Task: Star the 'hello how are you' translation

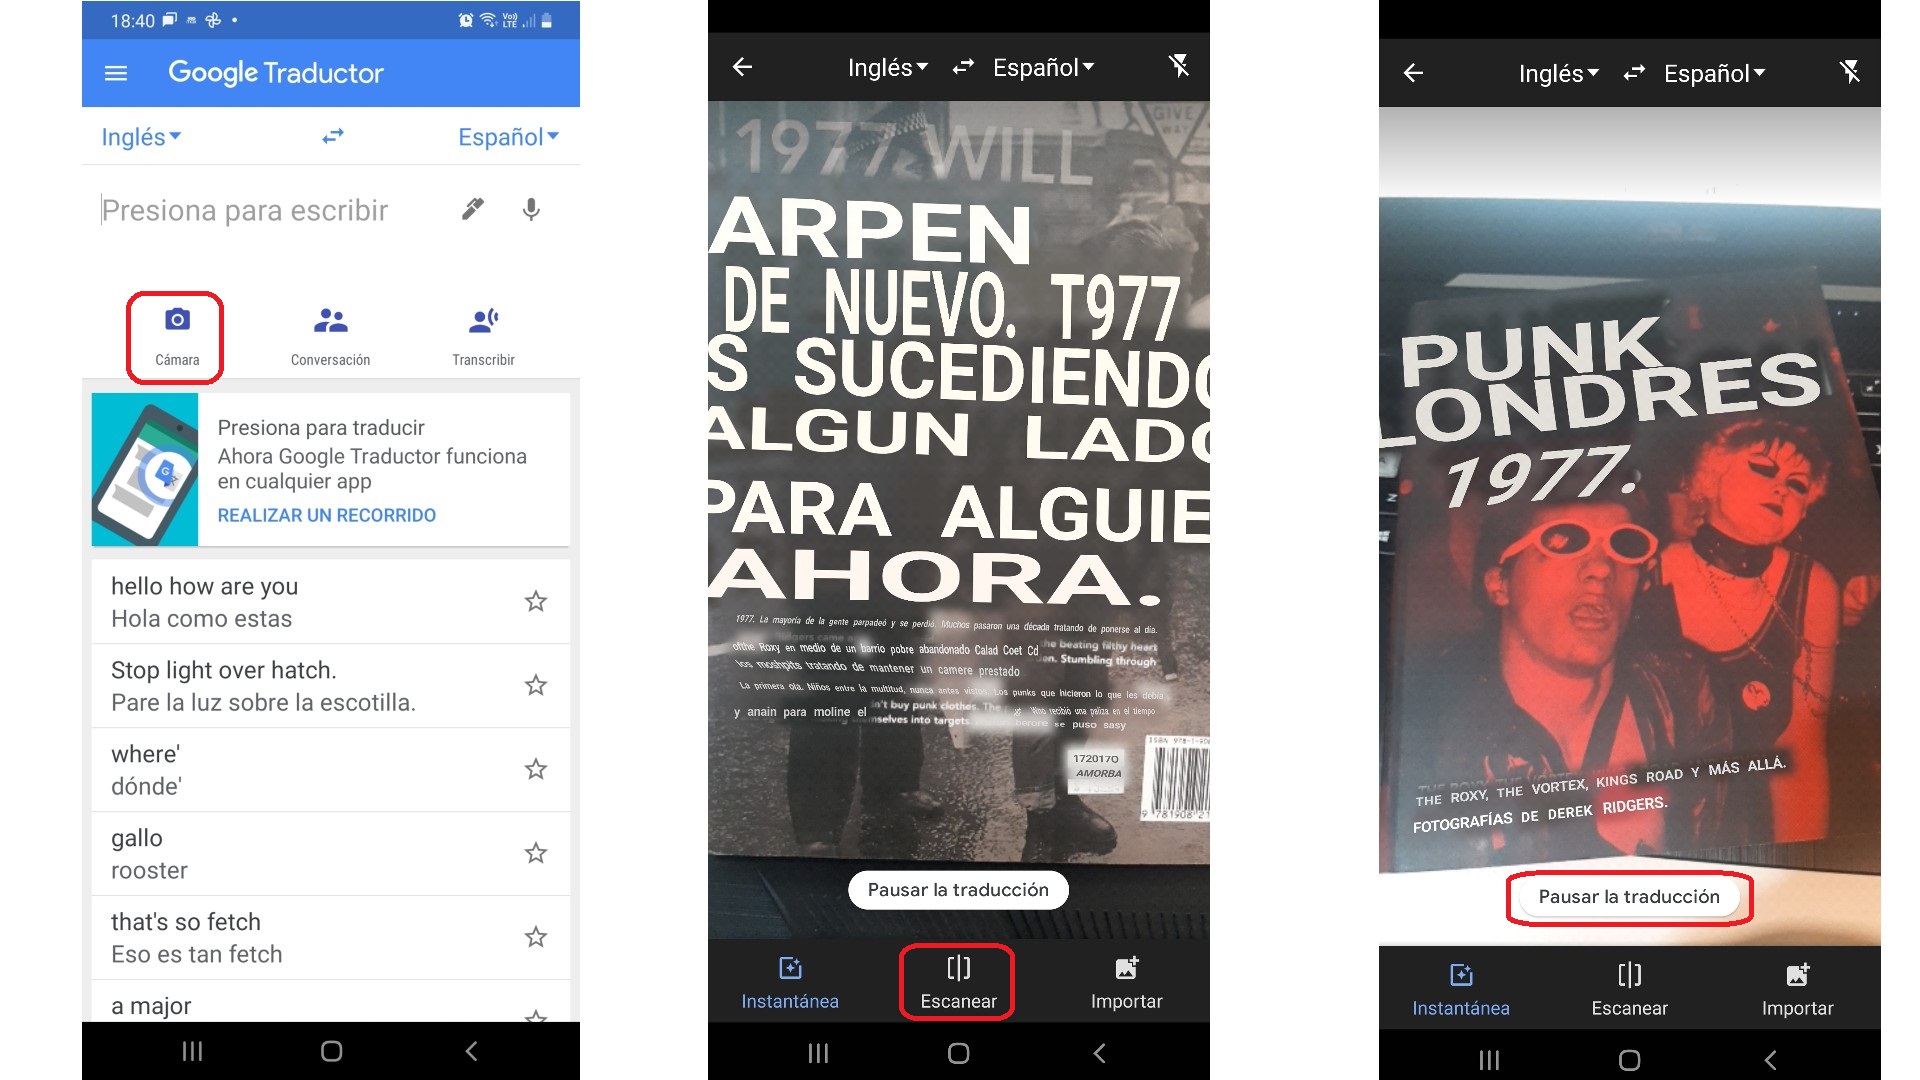Action: tap(536, 601)
